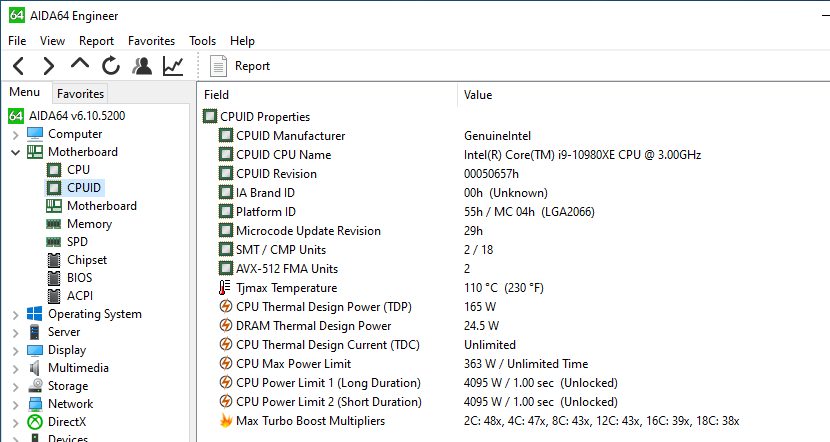Refresh the page with the circular arrow icon
The image size is (830, 442).
(111, 66)
